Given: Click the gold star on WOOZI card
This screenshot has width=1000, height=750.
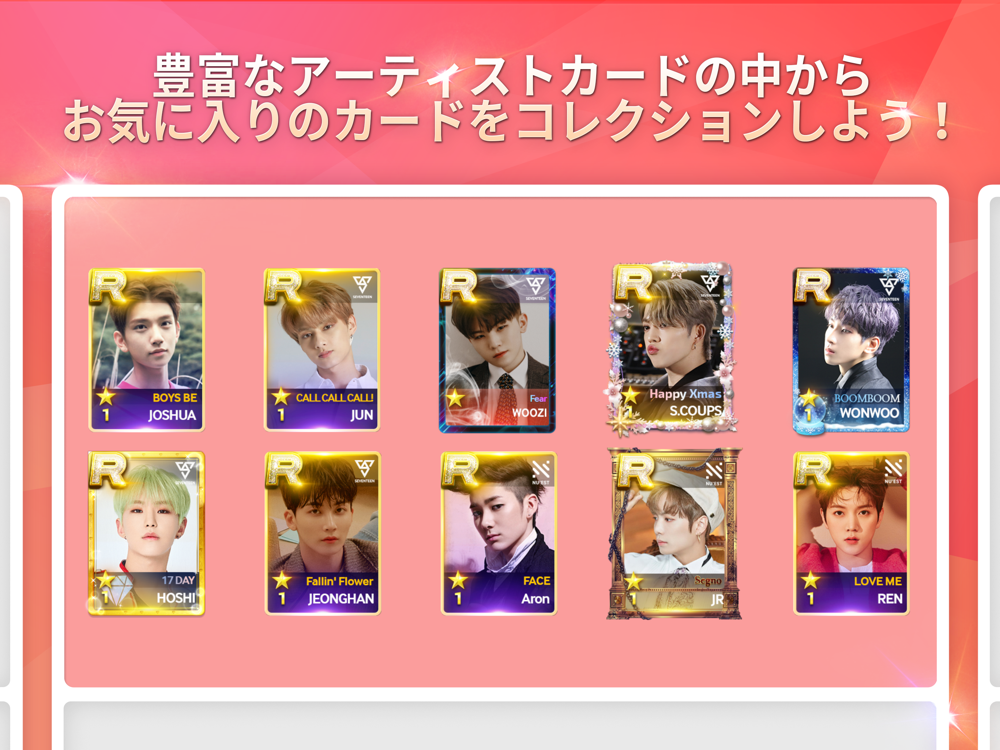Looking at the screenshot, I should pos(455,399).
